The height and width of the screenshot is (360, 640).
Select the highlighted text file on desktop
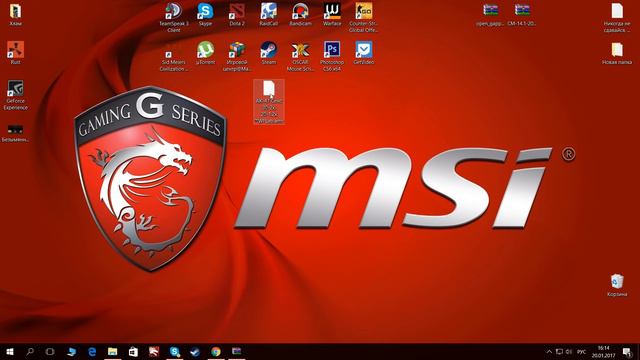click(x=269, y=102)
